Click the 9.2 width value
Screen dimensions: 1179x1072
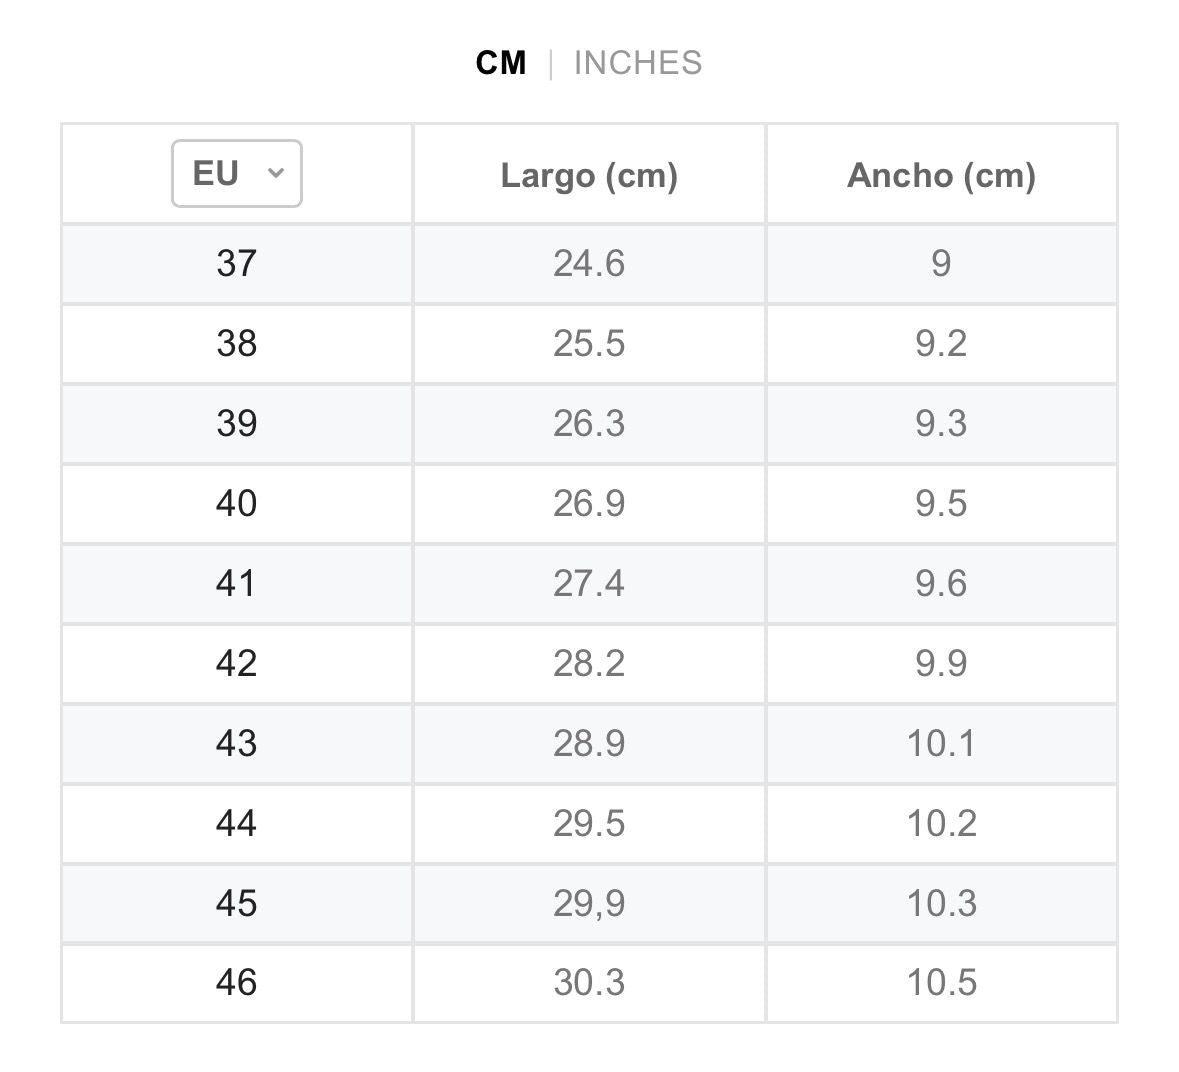(x=941, y=343)
